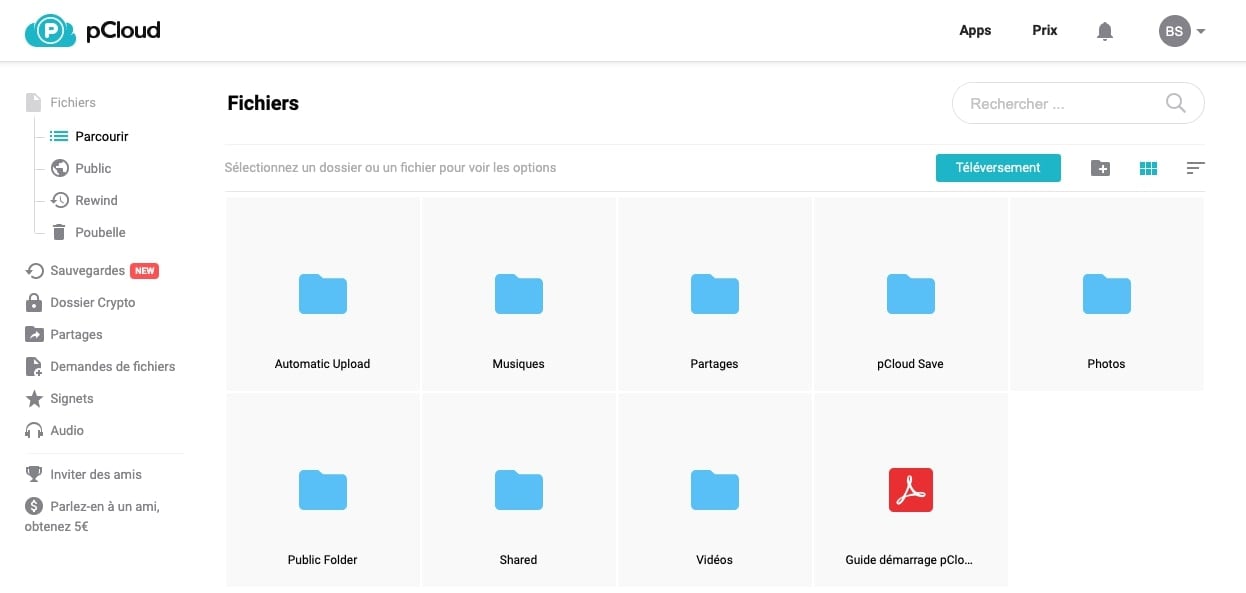Screen dimensions: 1246x593
Task: Open Partages in sidebar
Action: (x=77, y=334)
